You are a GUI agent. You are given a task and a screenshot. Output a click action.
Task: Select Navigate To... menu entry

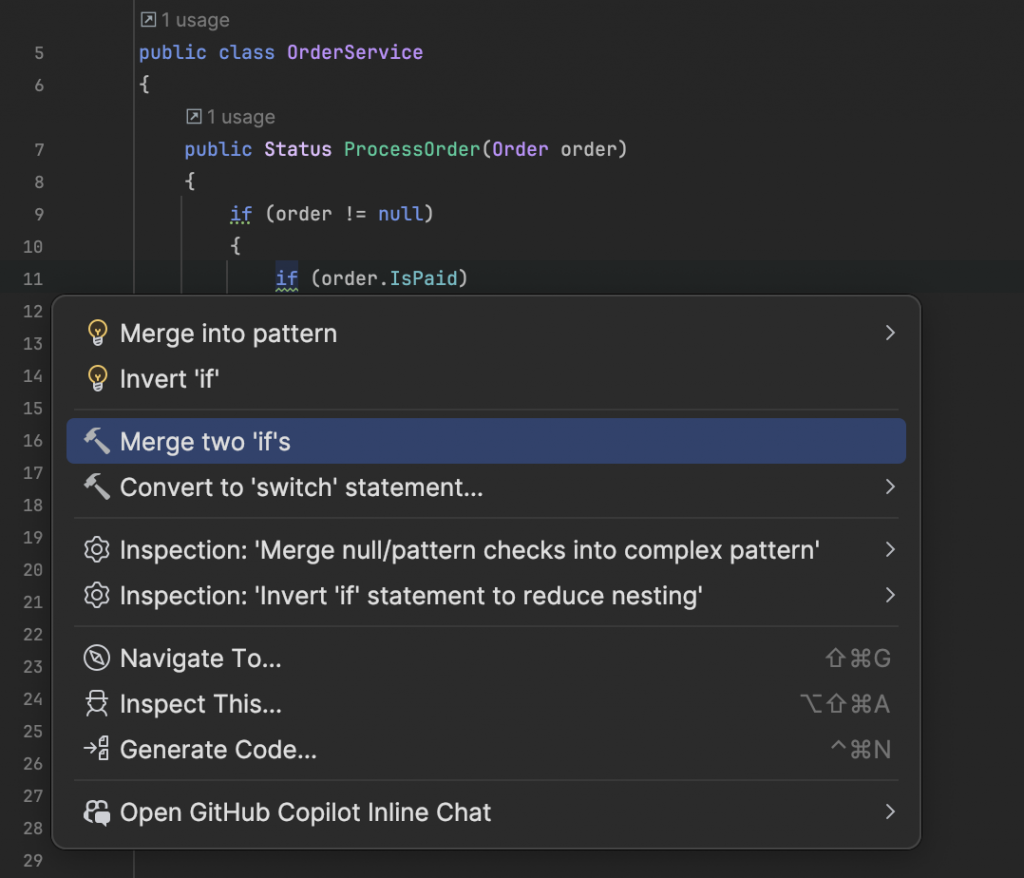point(200,658)
